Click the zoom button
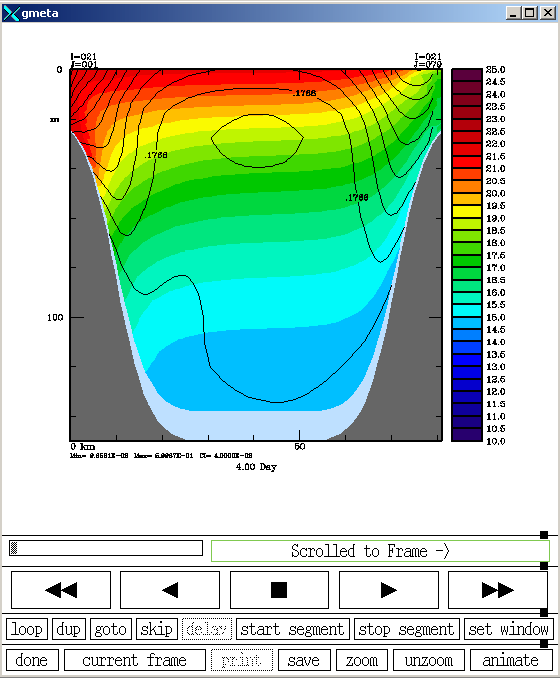The image size is (560, 678). (362, 660)
